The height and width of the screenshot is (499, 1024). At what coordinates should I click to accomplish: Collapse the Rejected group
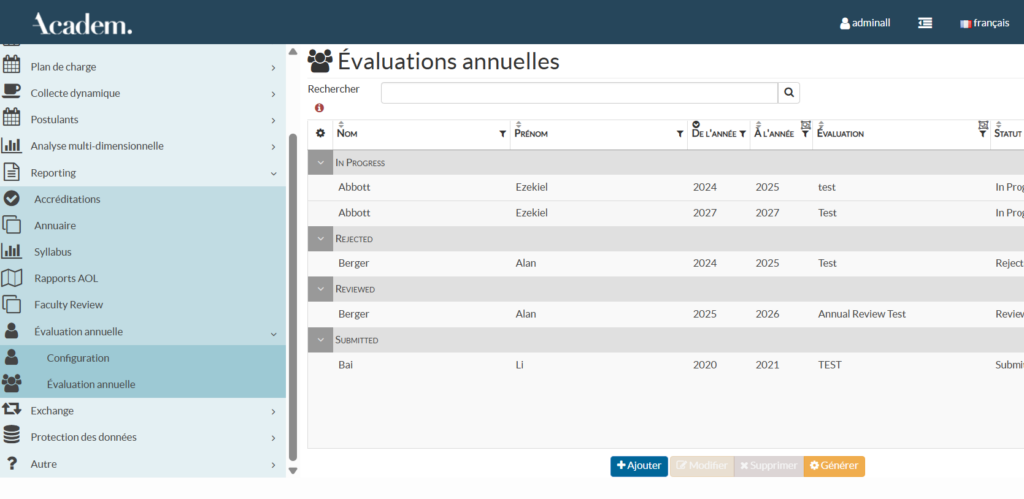321,239
